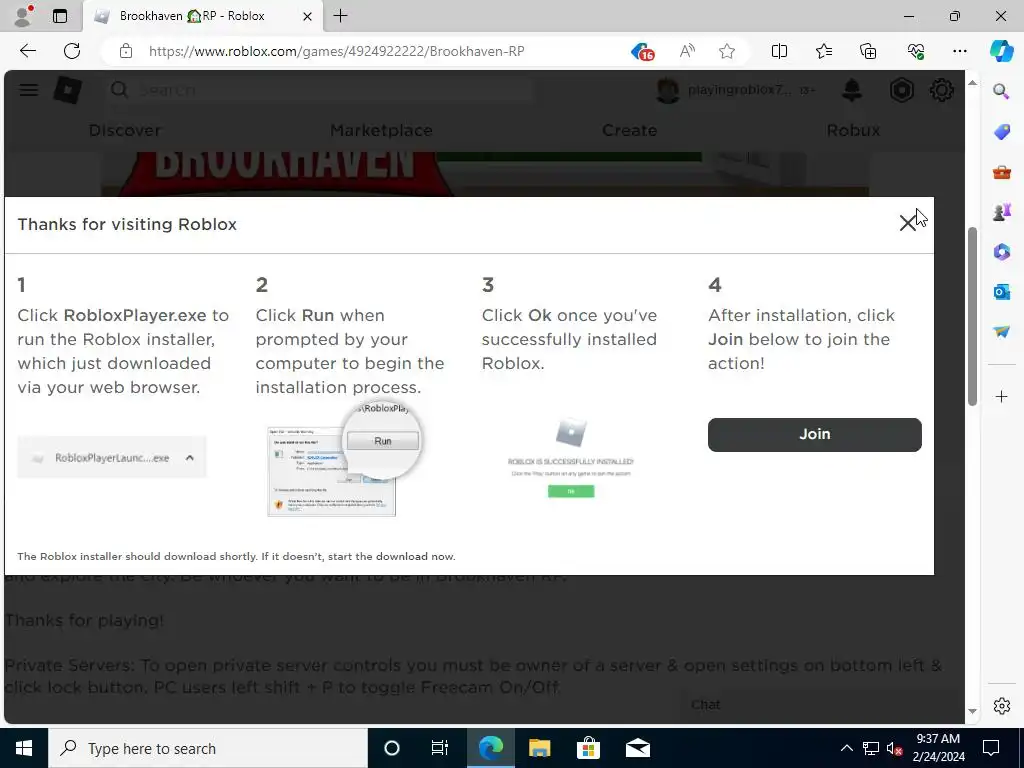Toggle split screen view
The image size is (1024, 768).
pyautogui.click(x=779, y=51)
